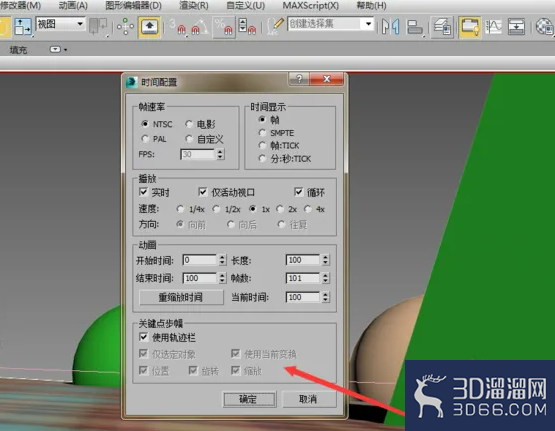Click the 确定 button
Screen dimensions: 555x431
(249, 400)
